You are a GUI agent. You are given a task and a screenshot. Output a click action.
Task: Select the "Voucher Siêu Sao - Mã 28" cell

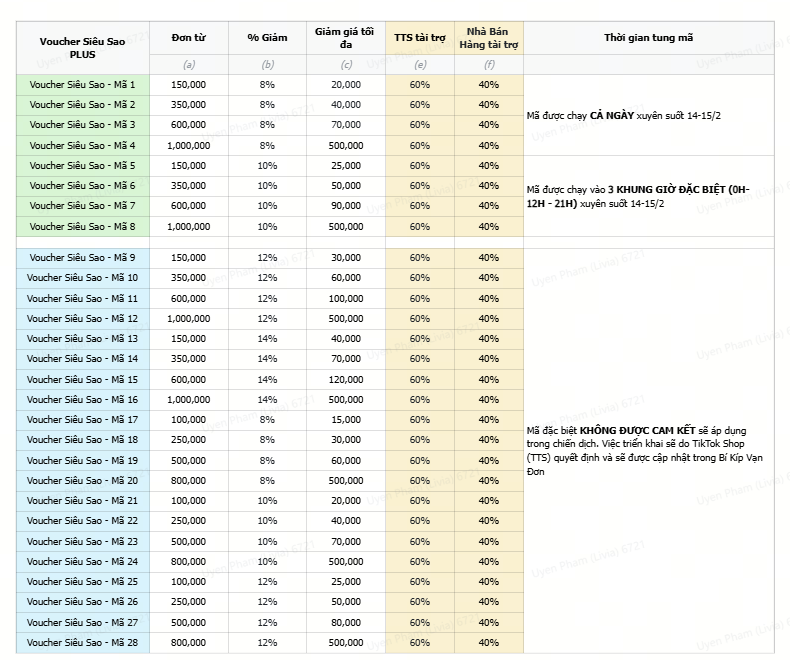[82, 642]
